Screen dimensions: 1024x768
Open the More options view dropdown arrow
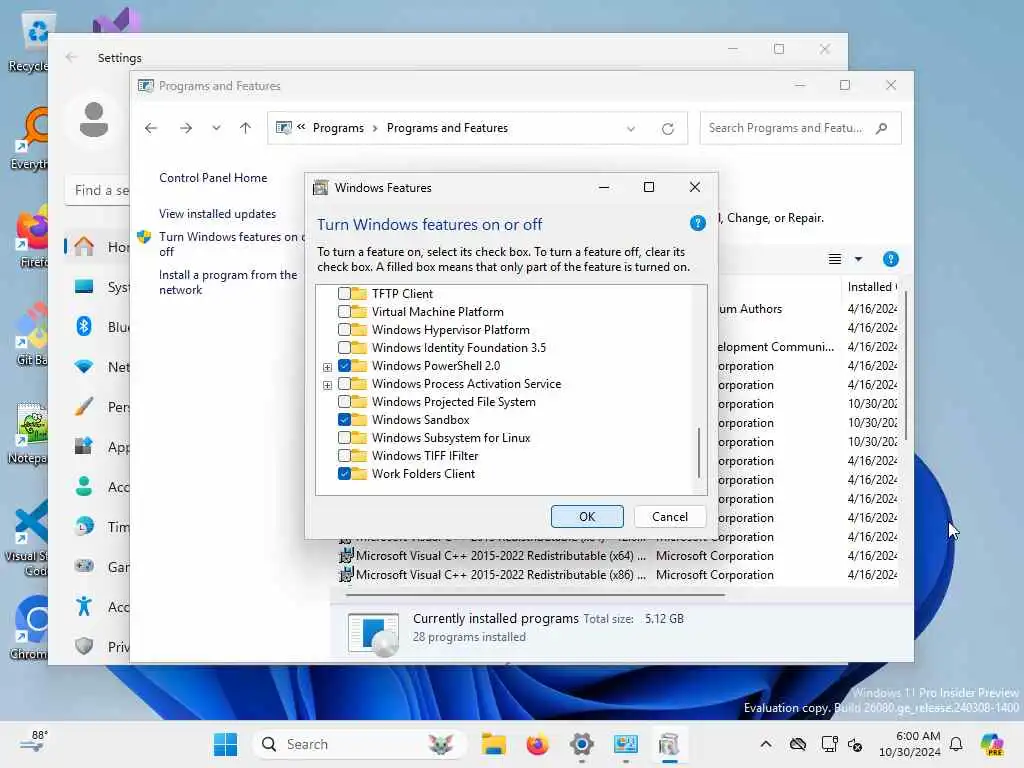click(x=859, y=259)
